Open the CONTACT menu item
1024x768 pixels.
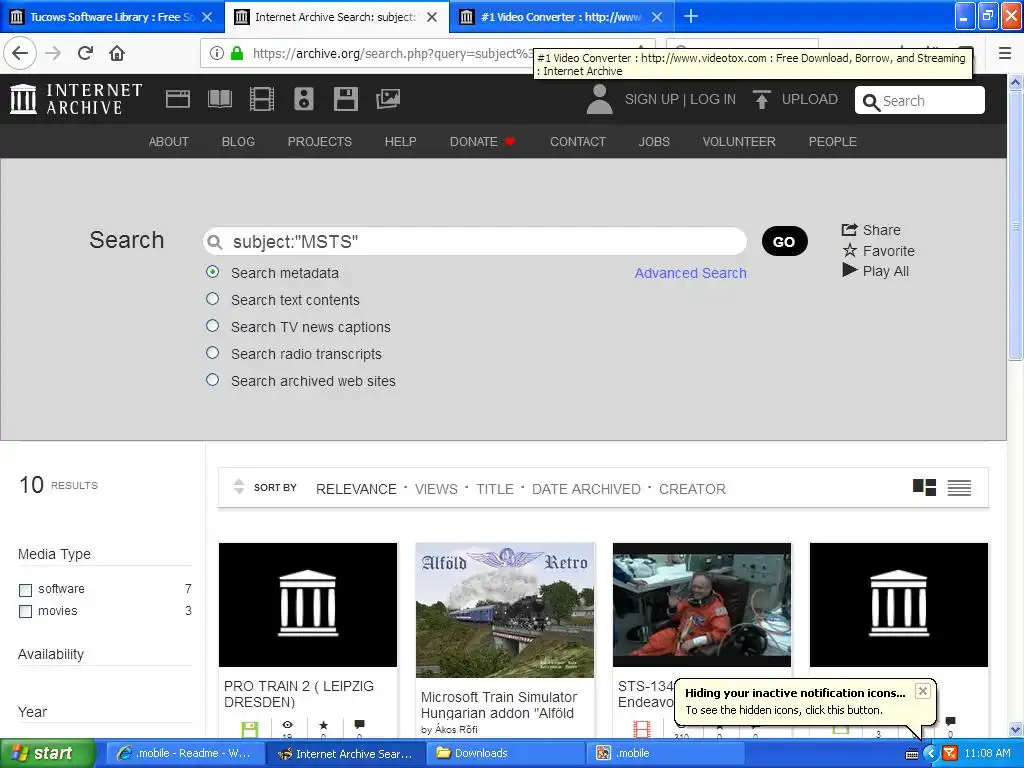[577, 142]
